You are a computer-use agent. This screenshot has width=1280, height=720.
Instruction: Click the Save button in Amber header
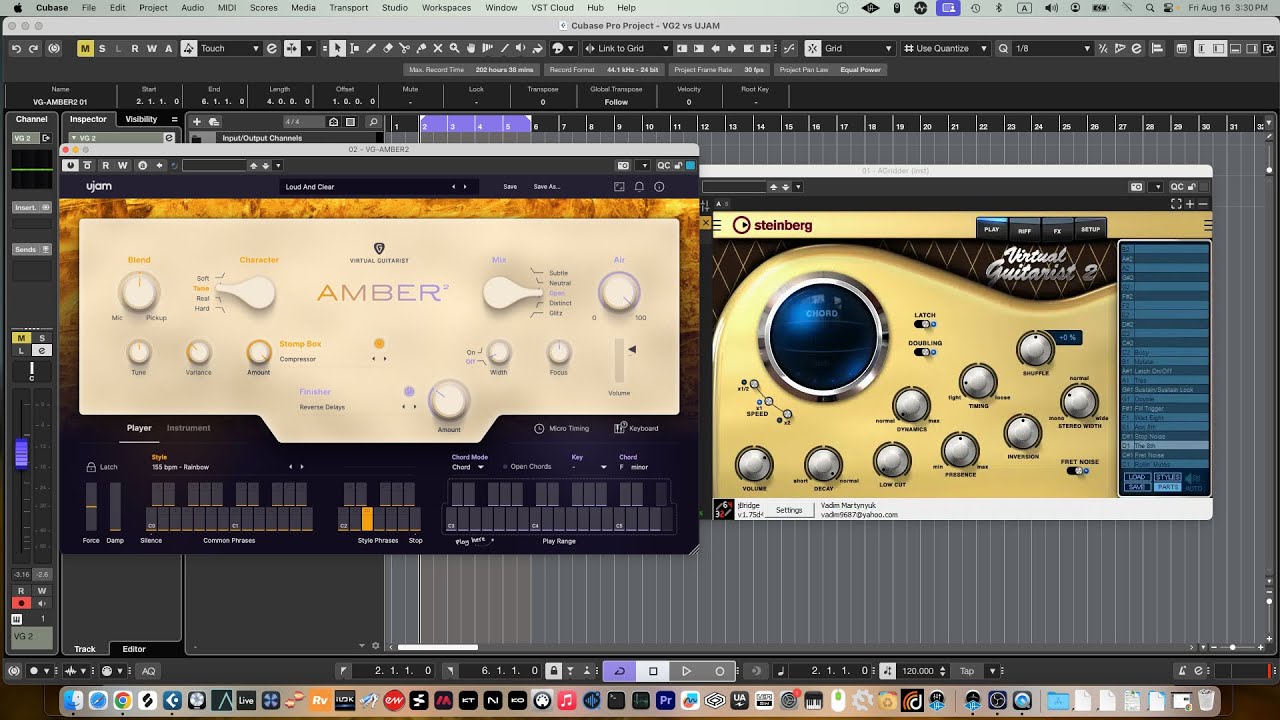(510, 187)
